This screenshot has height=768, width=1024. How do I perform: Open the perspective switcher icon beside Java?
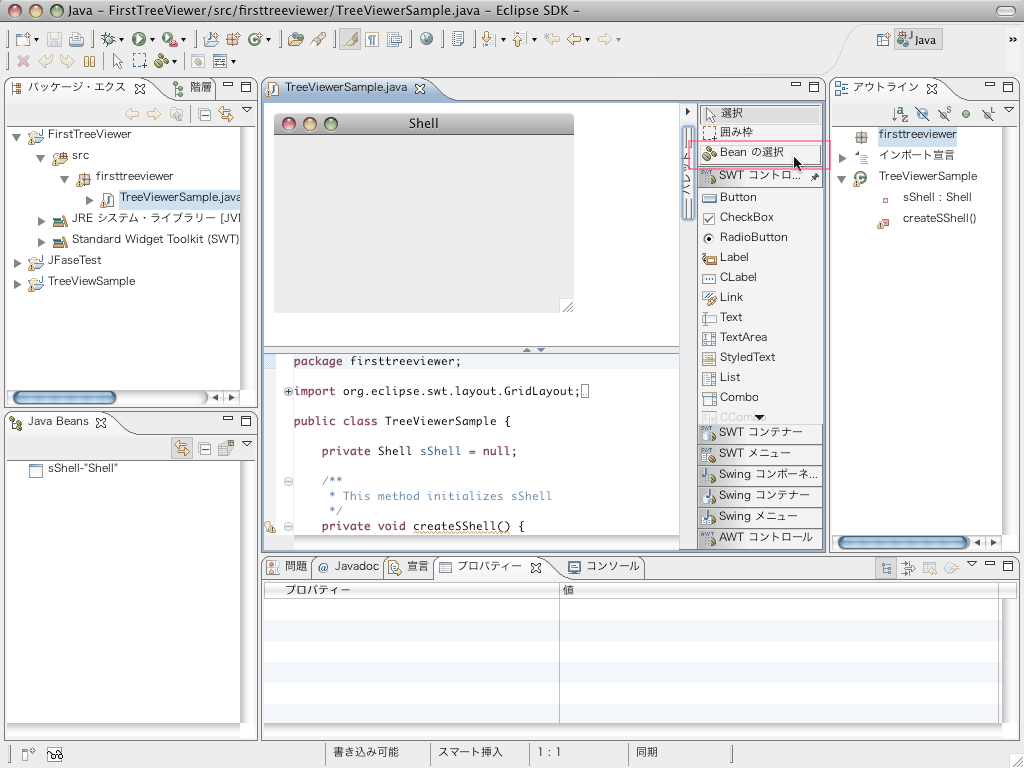pyautogui.click(x=883, y=40)
